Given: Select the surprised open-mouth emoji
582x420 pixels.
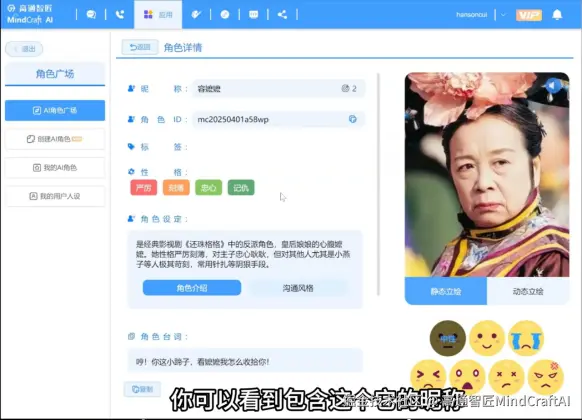Looking at the screenshot, I should pyautogui.click(x=467, y=376).
